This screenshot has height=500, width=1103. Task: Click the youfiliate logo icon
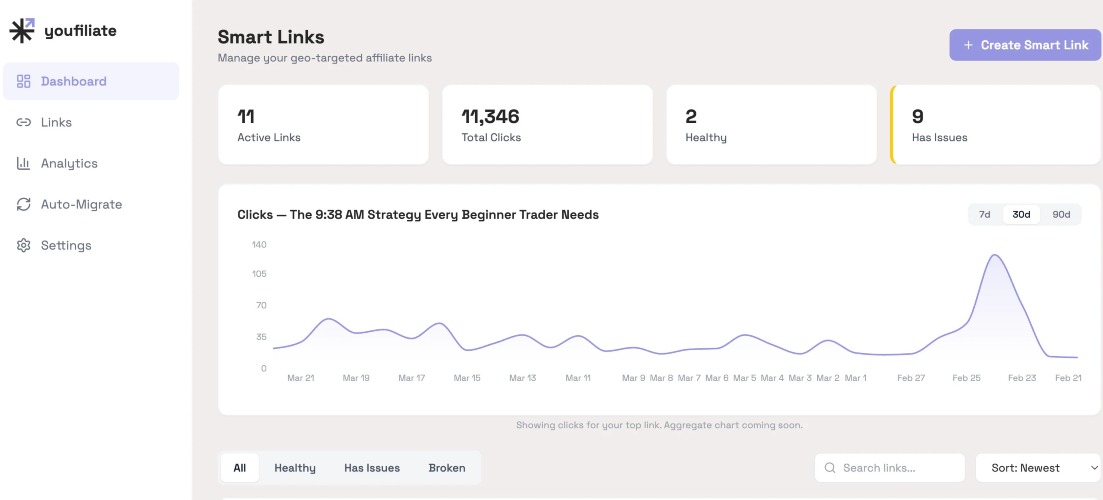point(22,31)
